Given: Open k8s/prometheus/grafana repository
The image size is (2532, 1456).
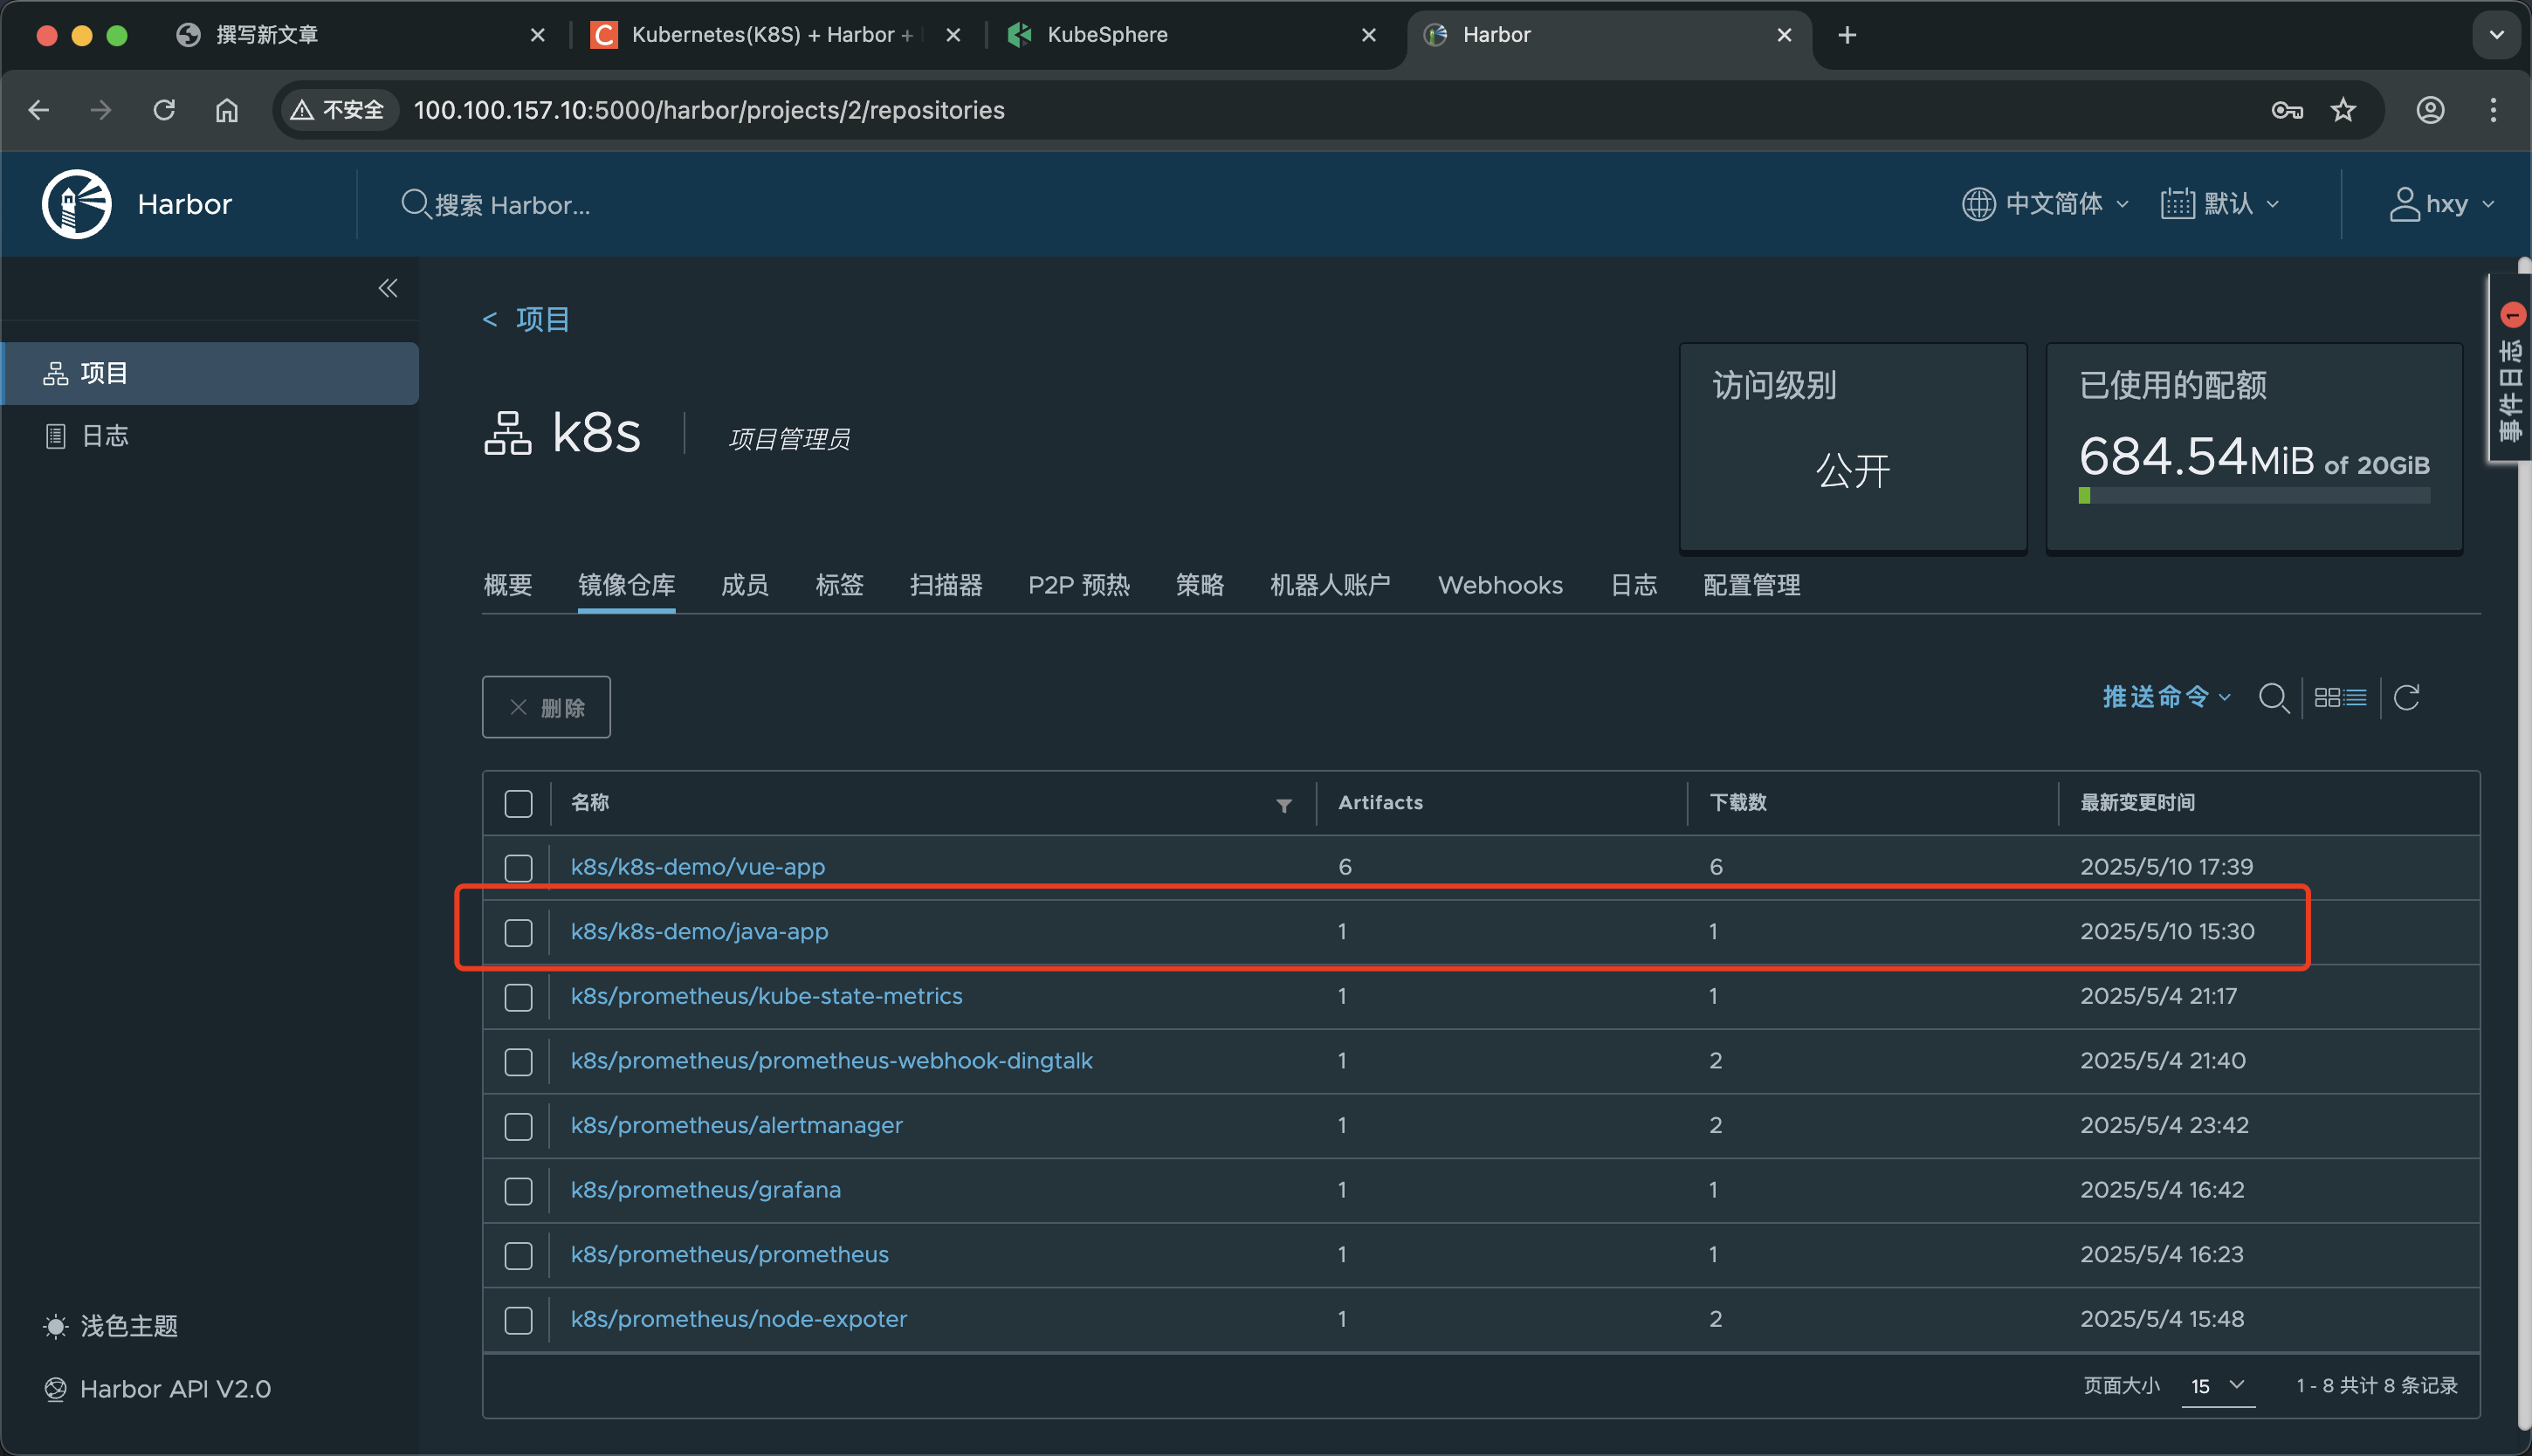Looking at the screenshot, I should [x=706, y=1190].
